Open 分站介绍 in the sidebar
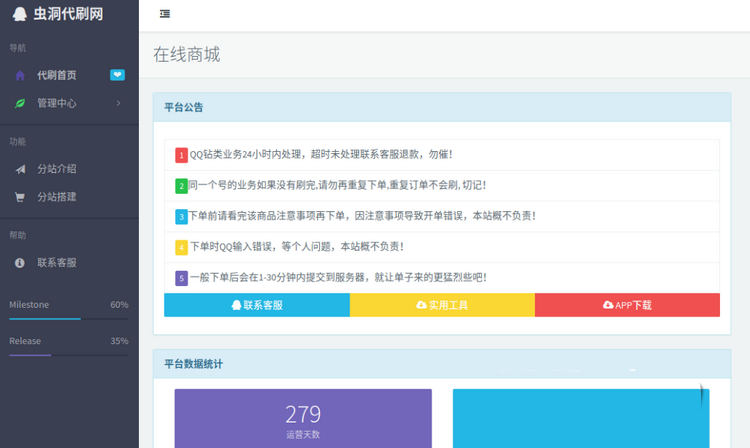750x448 pixels. point(57,169)
